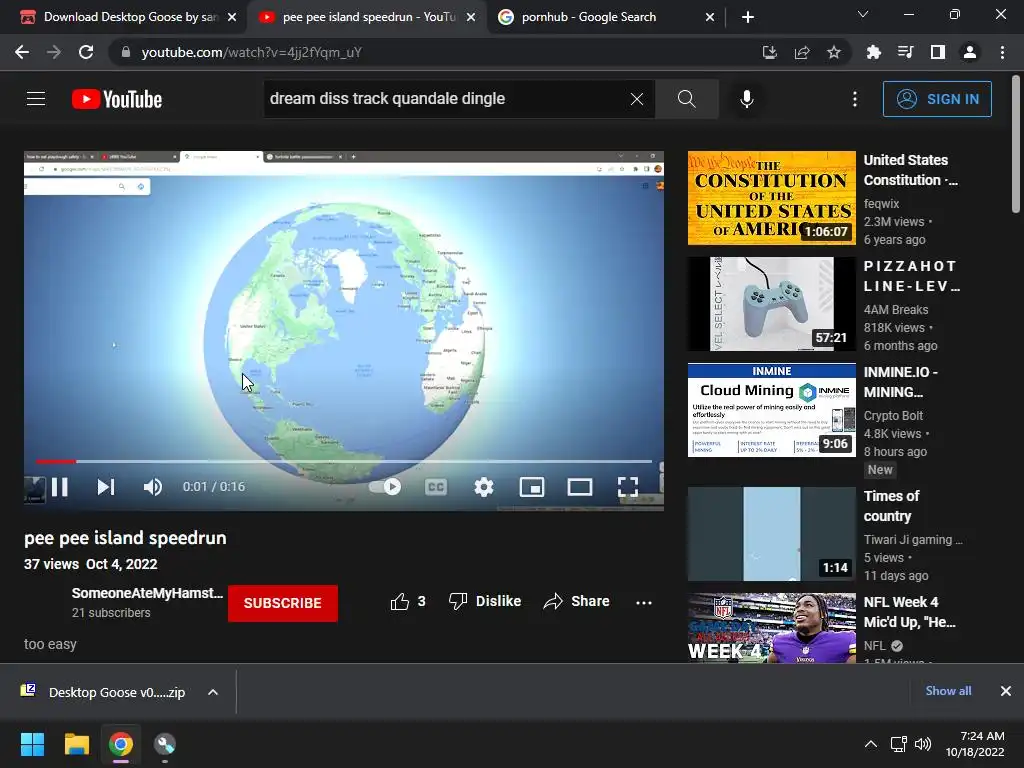Click the page vertical scrollbar

coord(1016,144)
